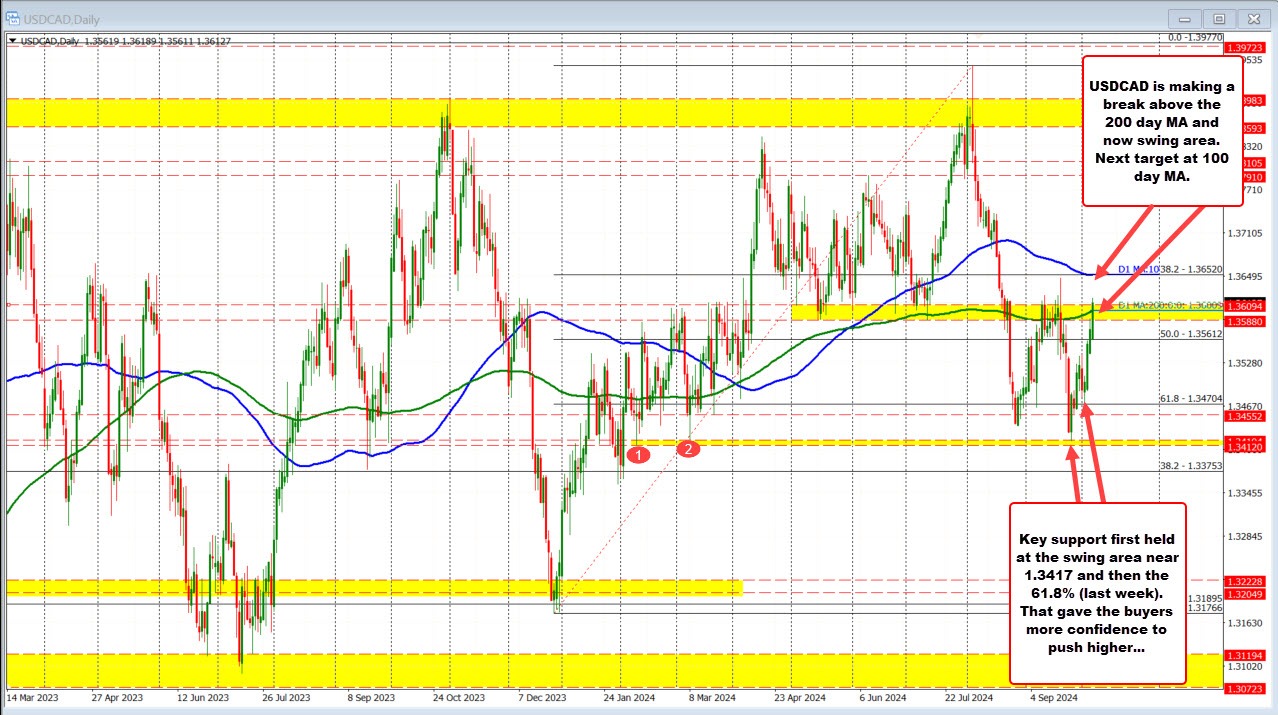
Task: Select the annotation about the break above 200 day MA
Action: pyautogui.click(x=1163, y=132)
